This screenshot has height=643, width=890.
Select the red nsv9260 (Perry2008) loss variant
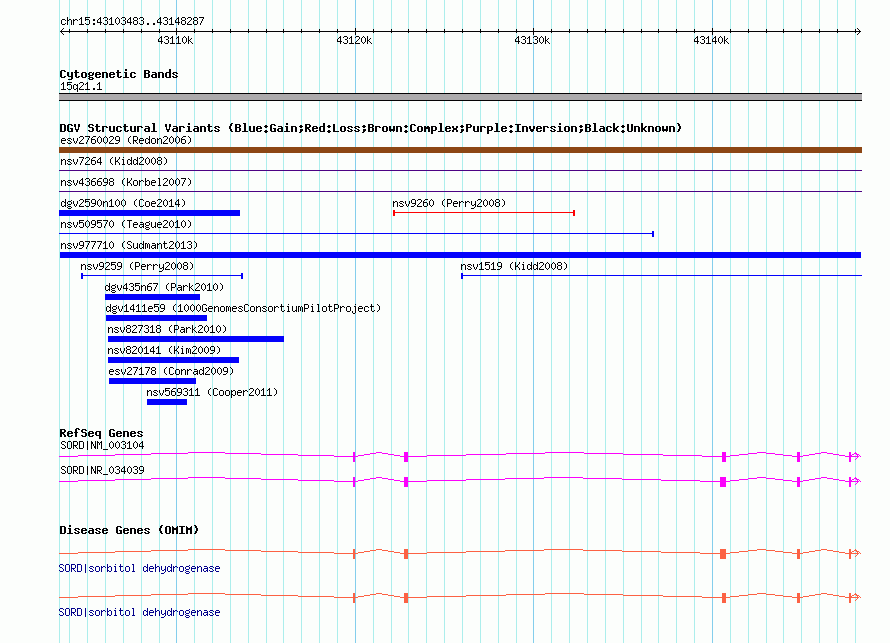[483, 213]
